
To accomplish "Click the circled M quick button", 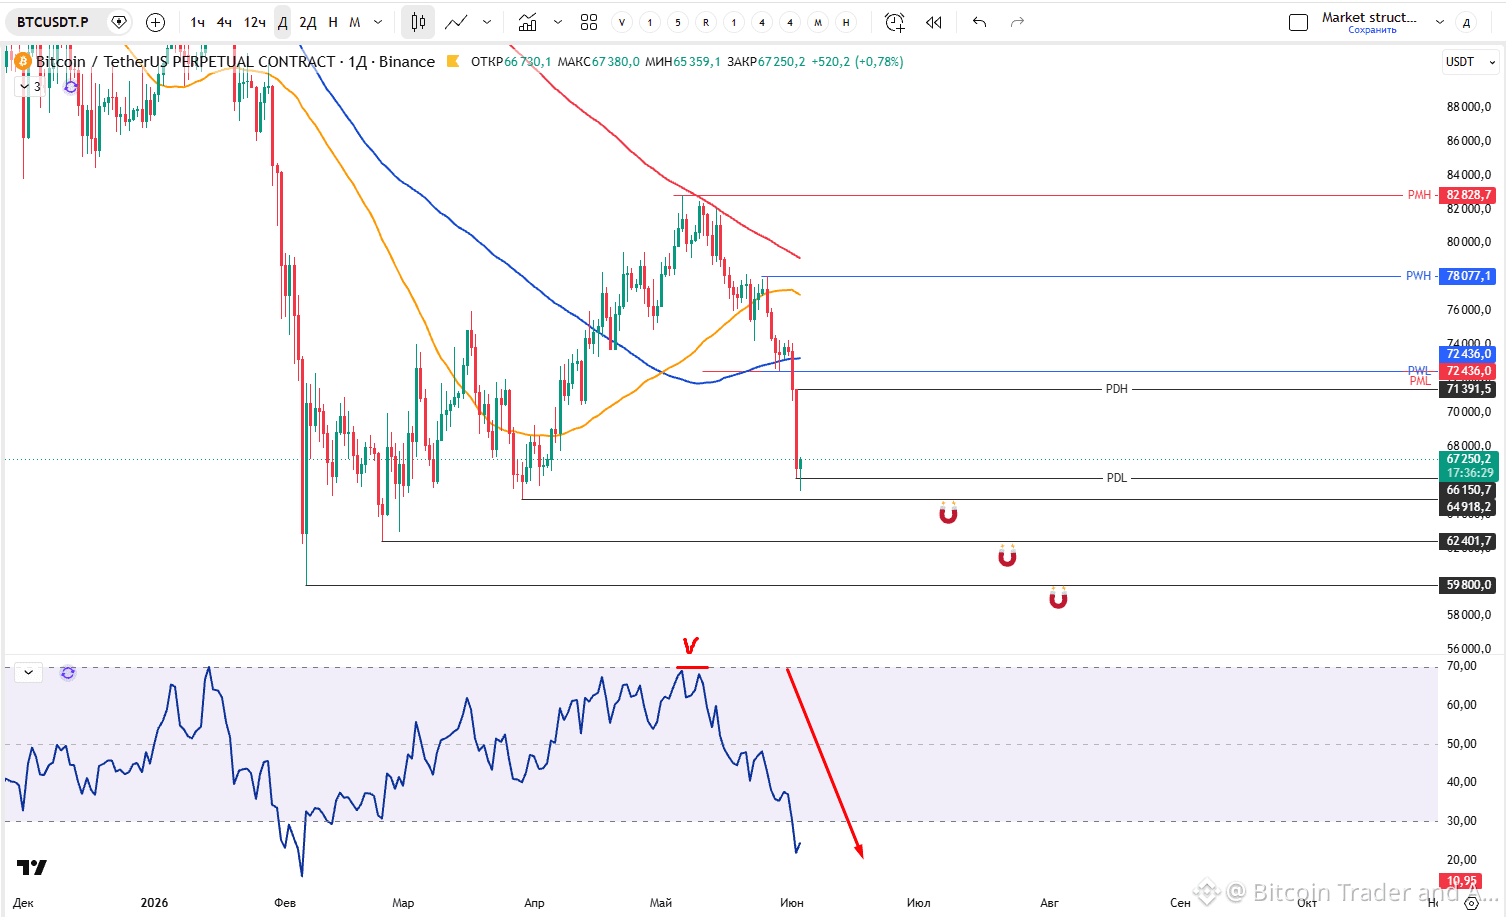I will (x=818, y=22).
